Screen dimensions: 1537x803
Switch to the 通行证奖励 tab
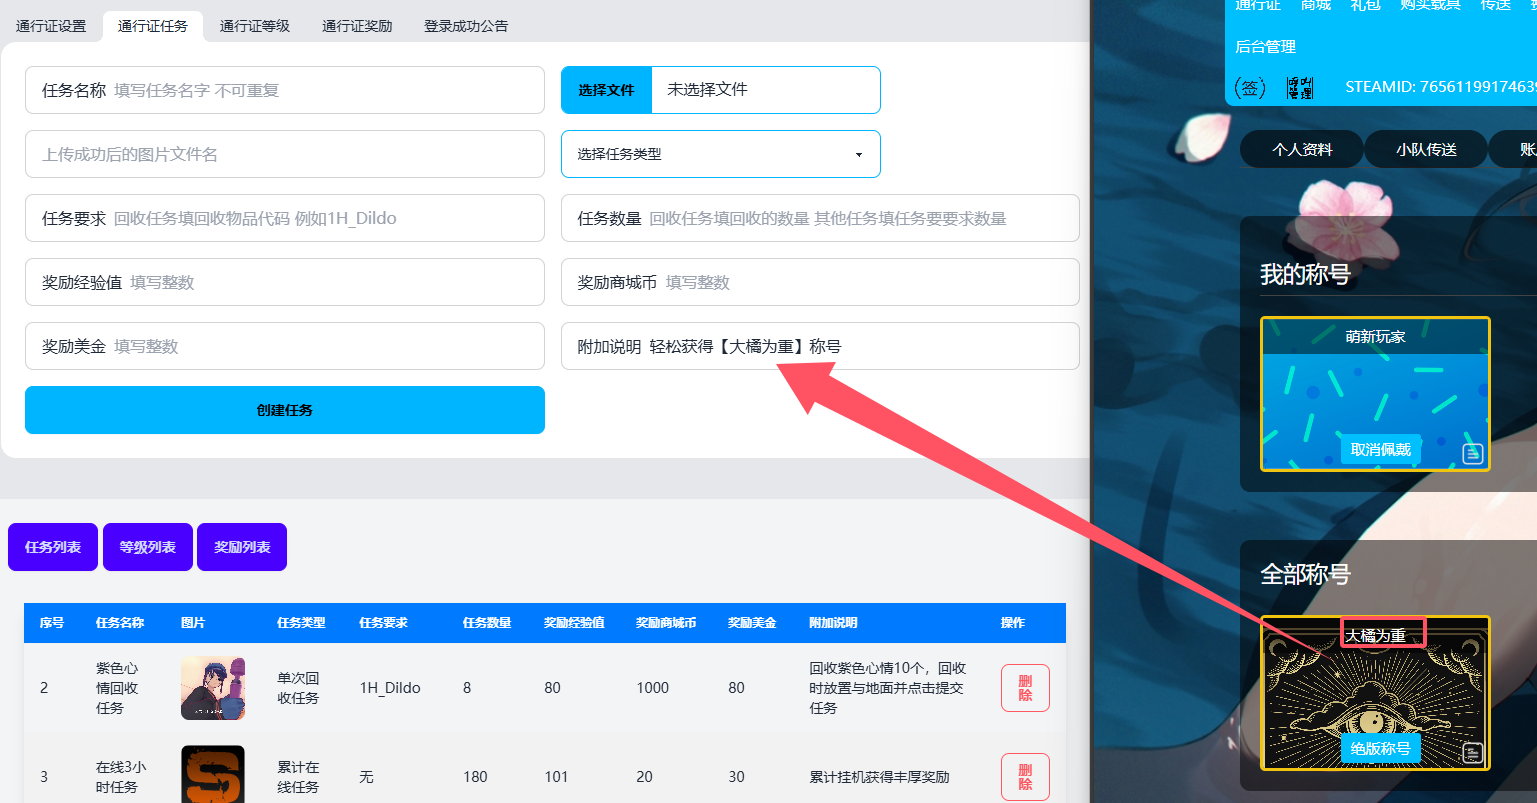tap(357, 26)
